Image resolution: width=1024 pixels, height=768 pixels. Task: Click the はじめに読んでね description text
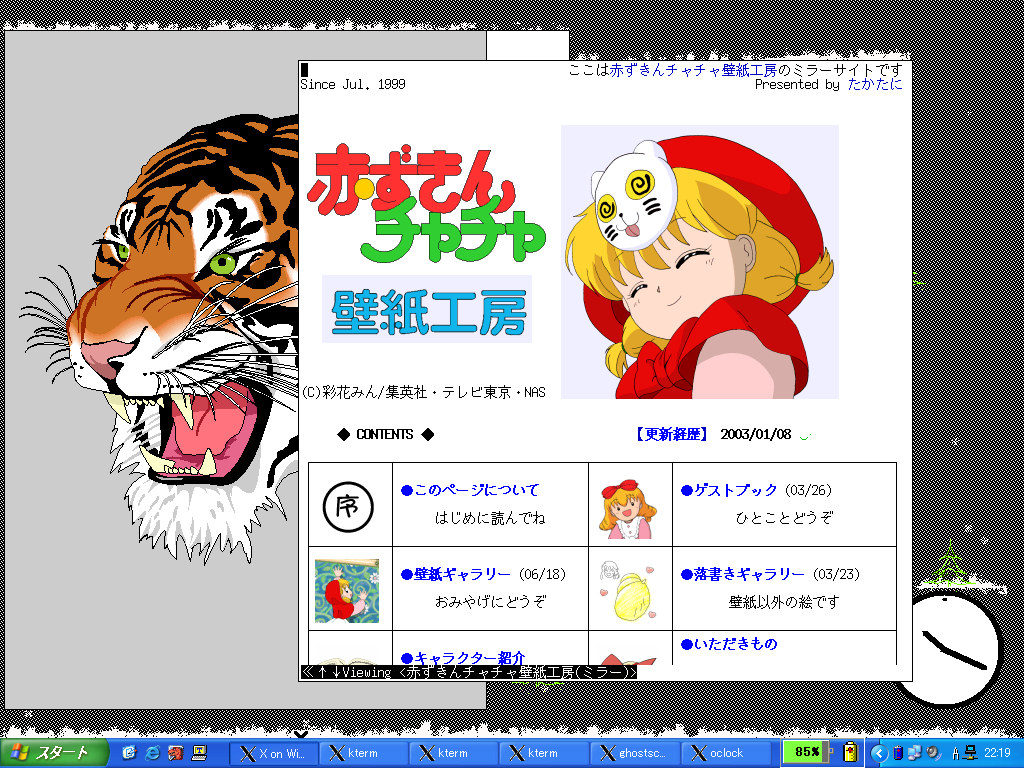[x=490, y=518]
